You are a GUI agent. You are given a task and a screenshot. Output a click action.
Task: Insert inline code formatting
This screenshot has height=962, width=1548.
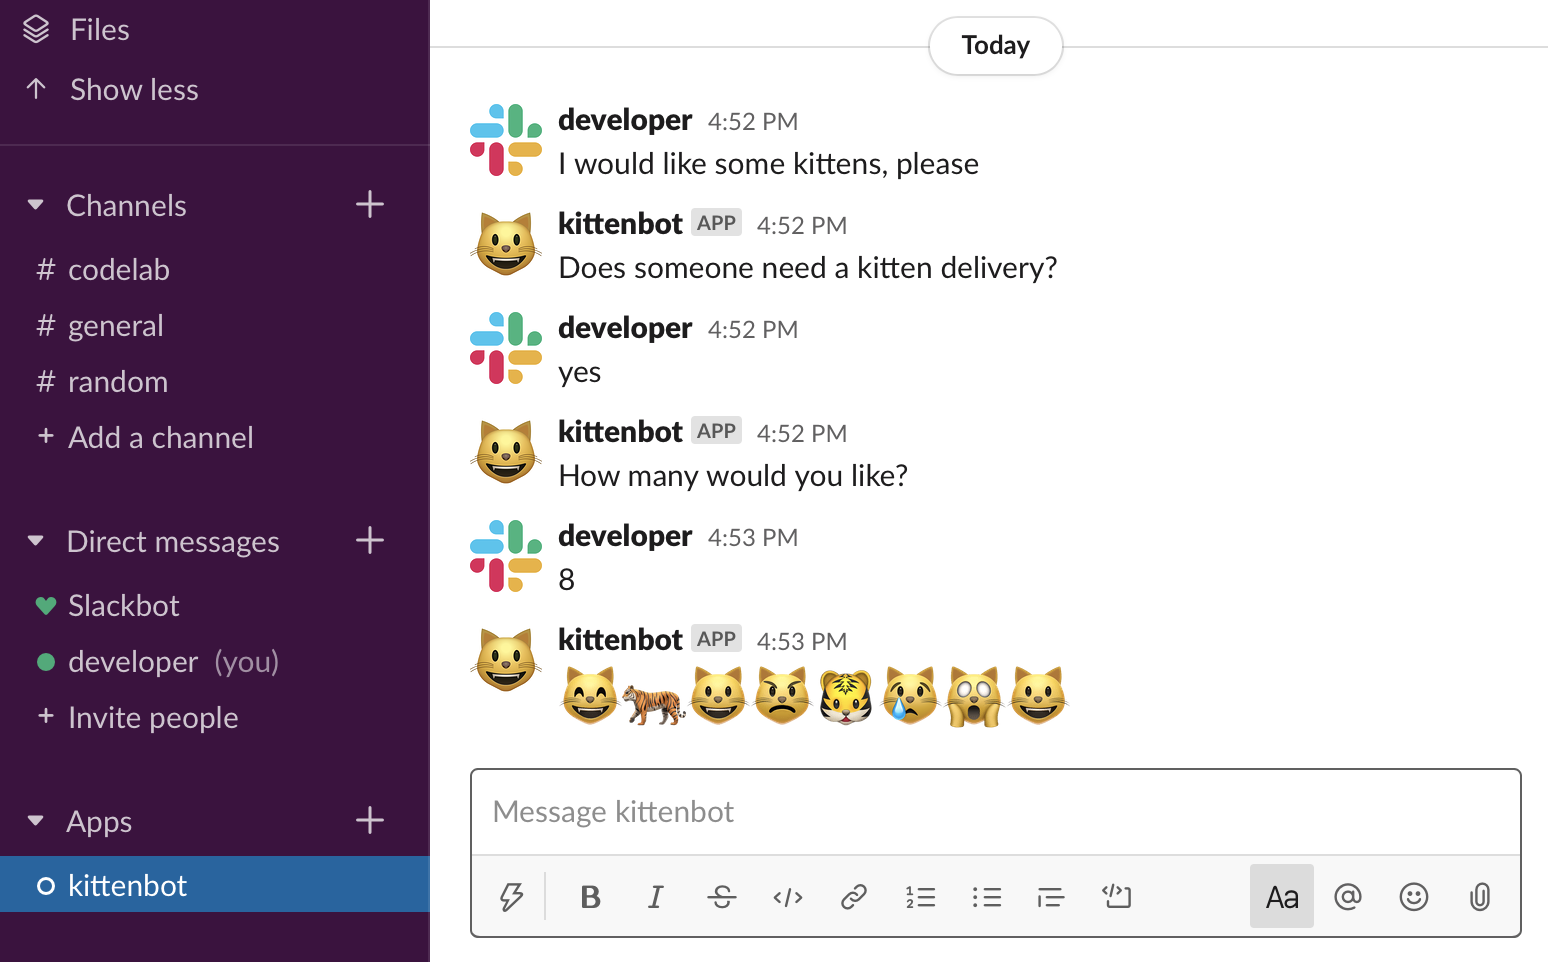pyautogui.click(x=787, y=897)
